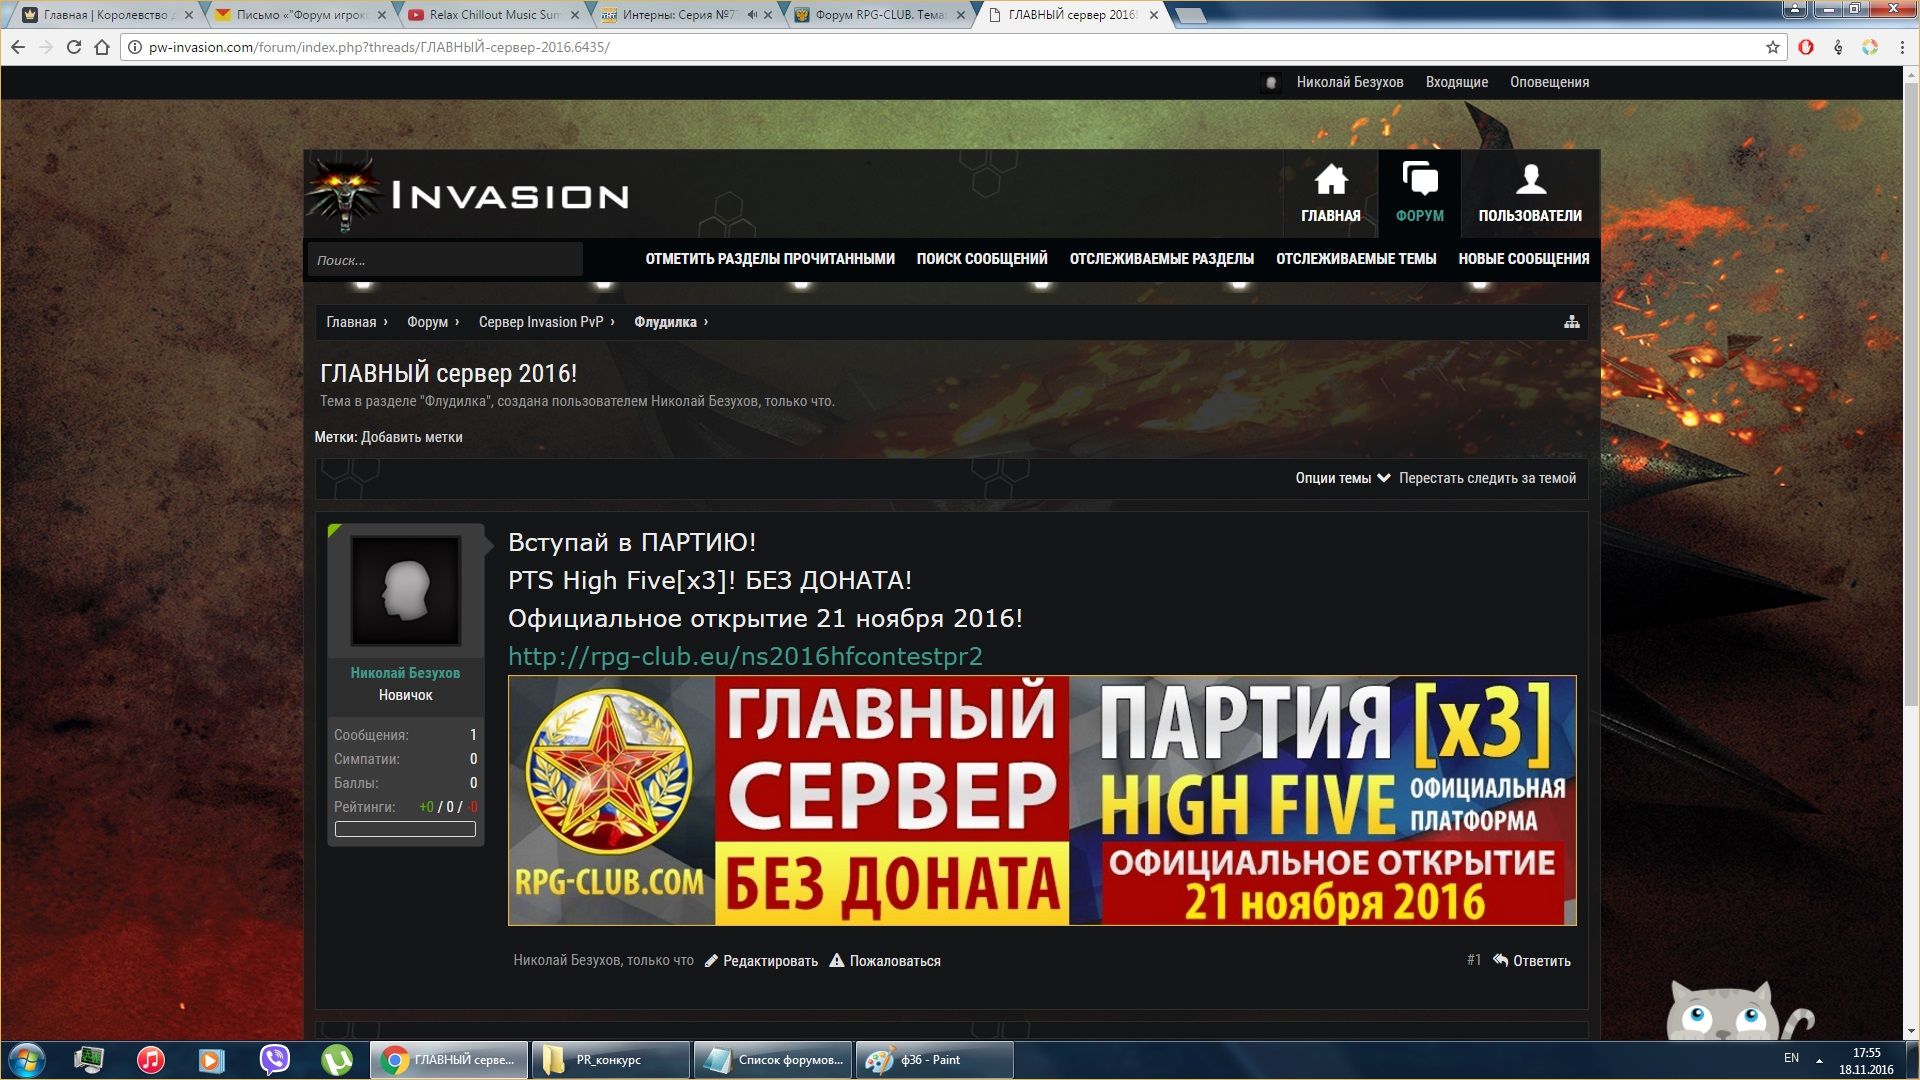Open Viber from the taskbar
The image size is (1920, 1080).
[274, 1059]
